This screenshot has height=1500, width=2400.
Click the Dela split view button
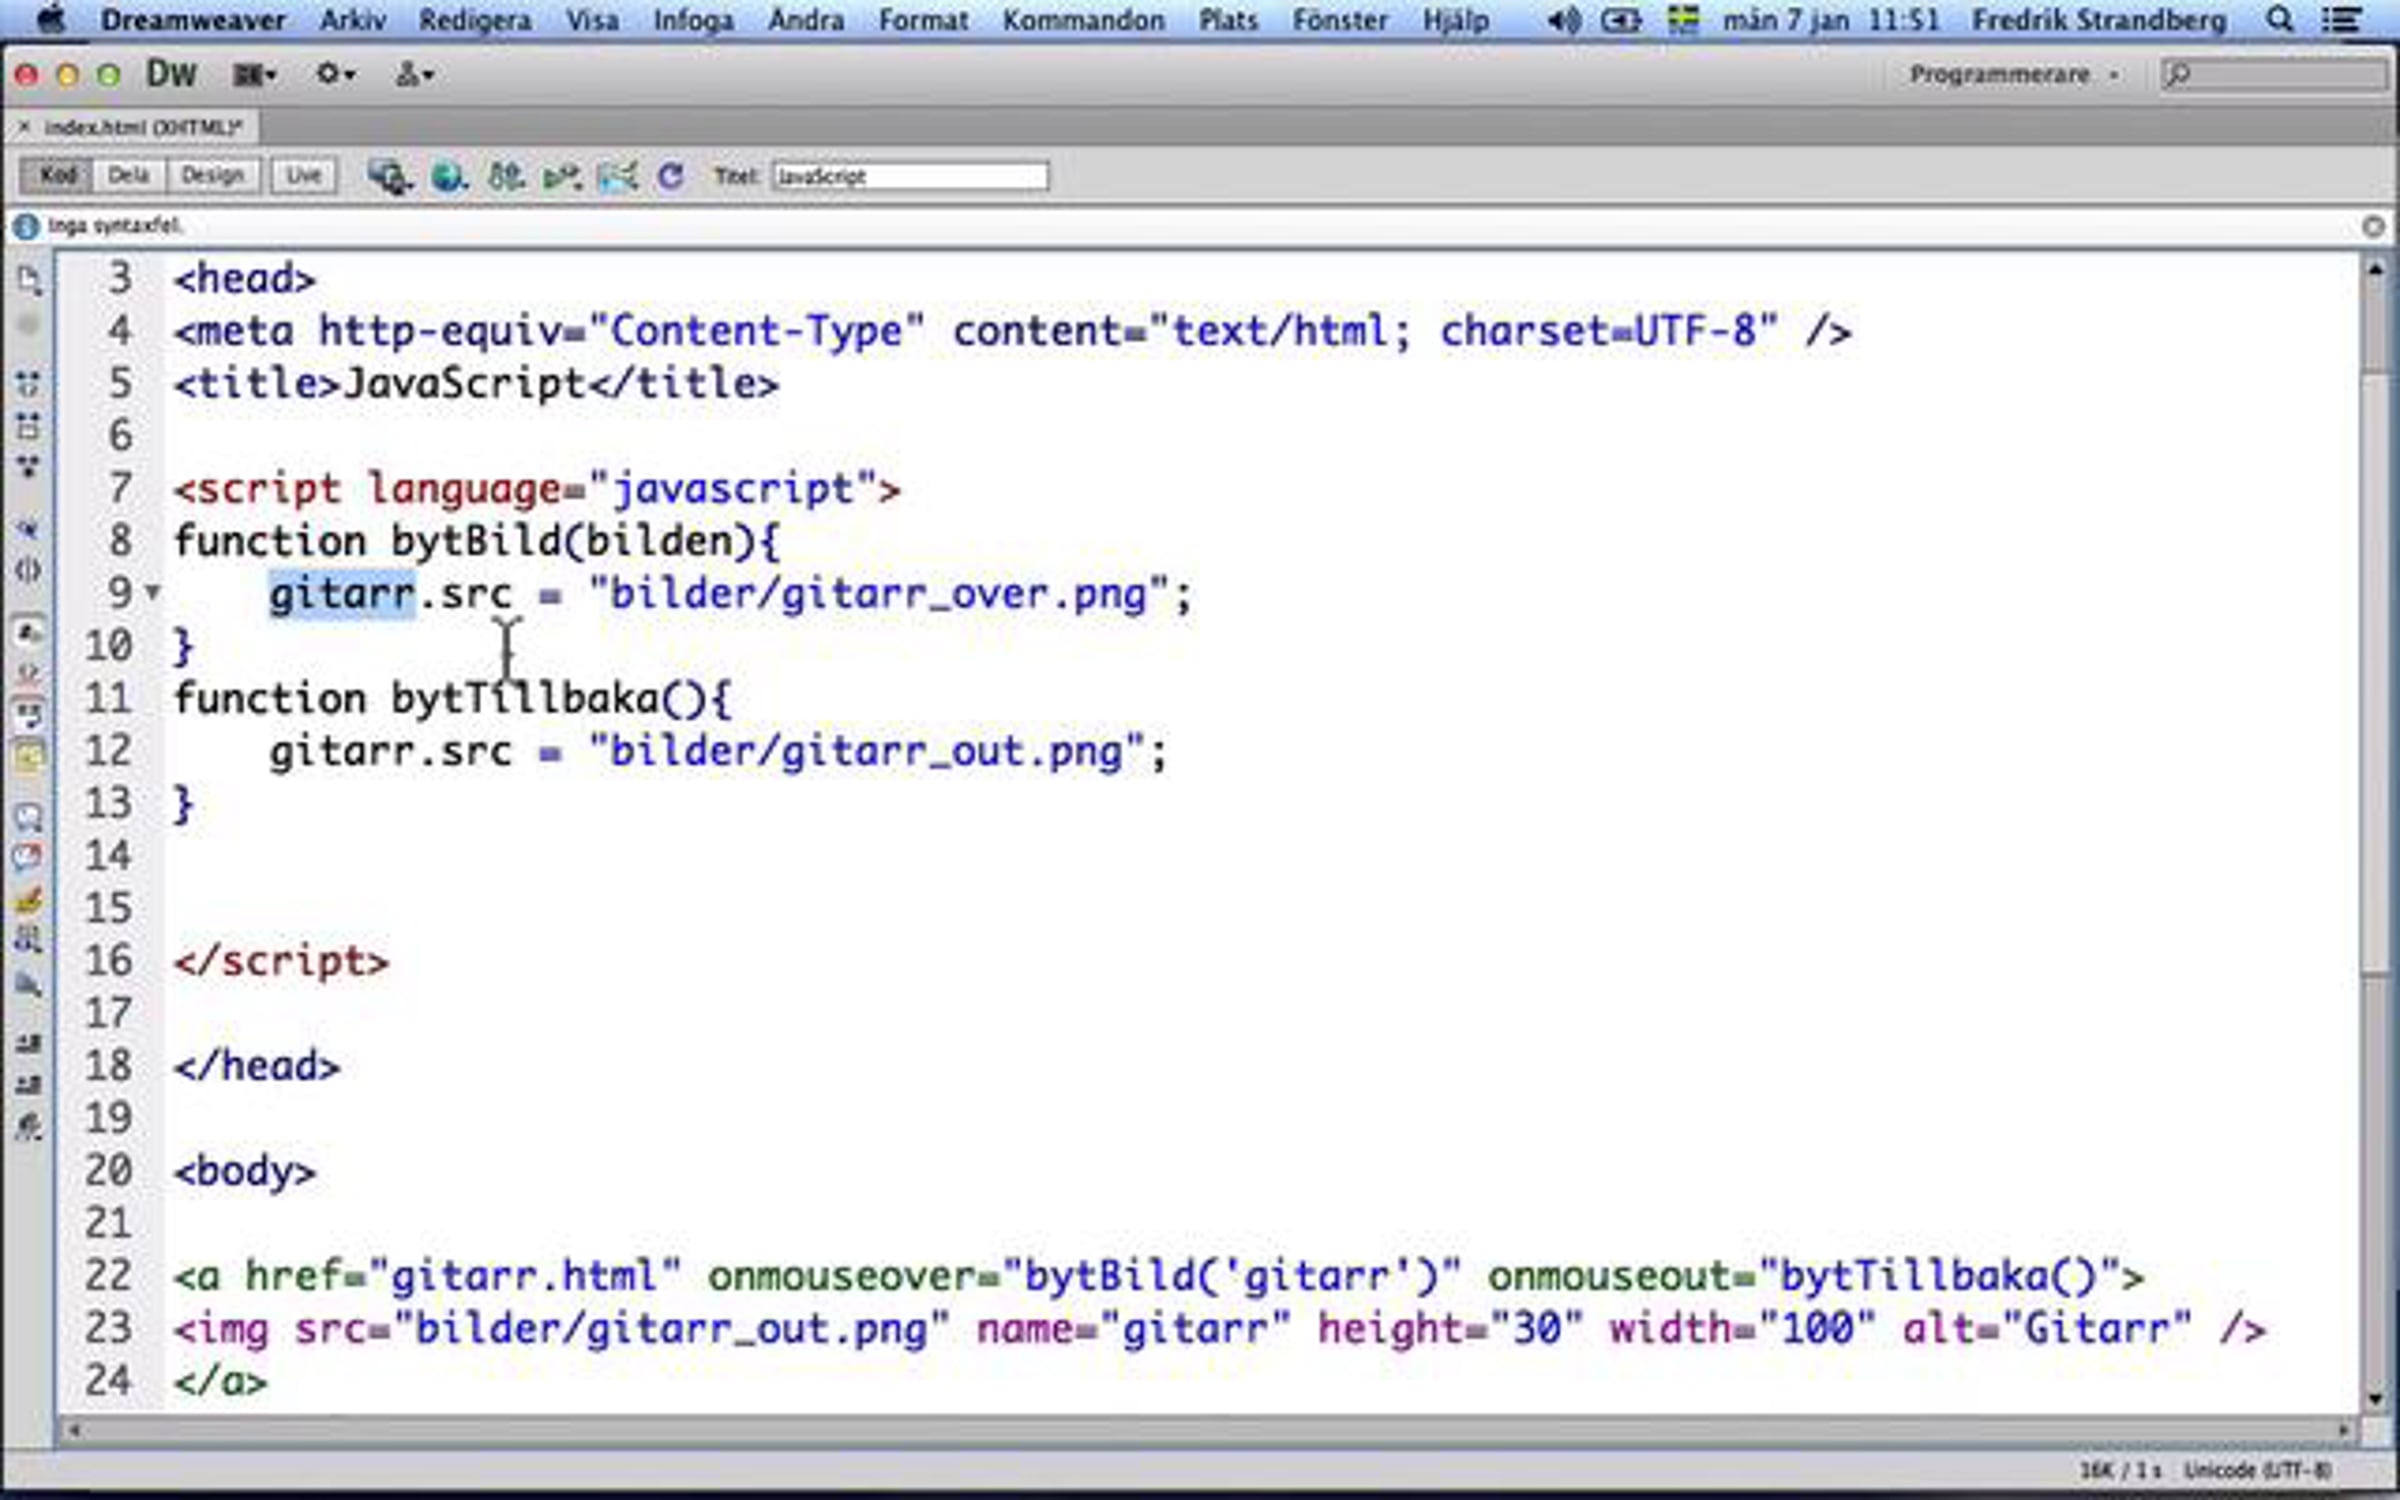point(128,176)
